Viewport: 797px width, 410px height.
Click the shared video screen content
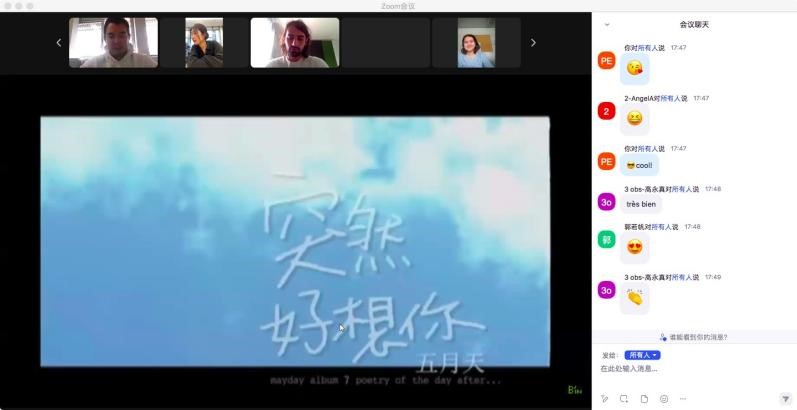click(x=295, y=241)
